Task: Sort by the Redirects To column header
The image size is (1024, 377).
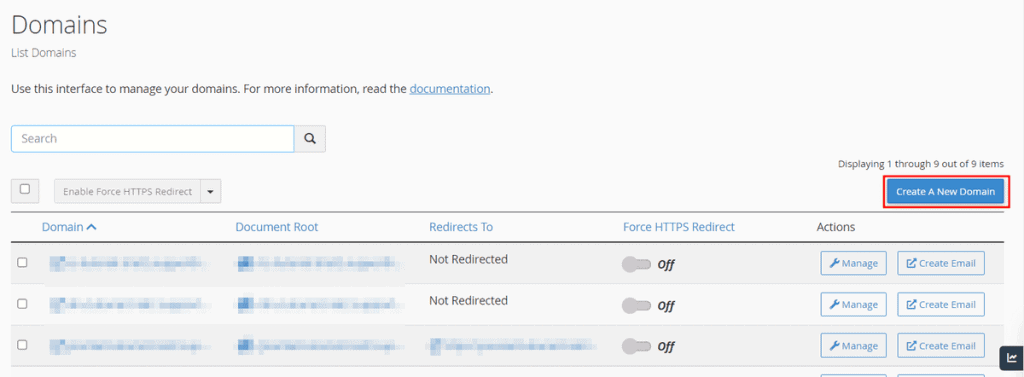Action: [461, 227]
